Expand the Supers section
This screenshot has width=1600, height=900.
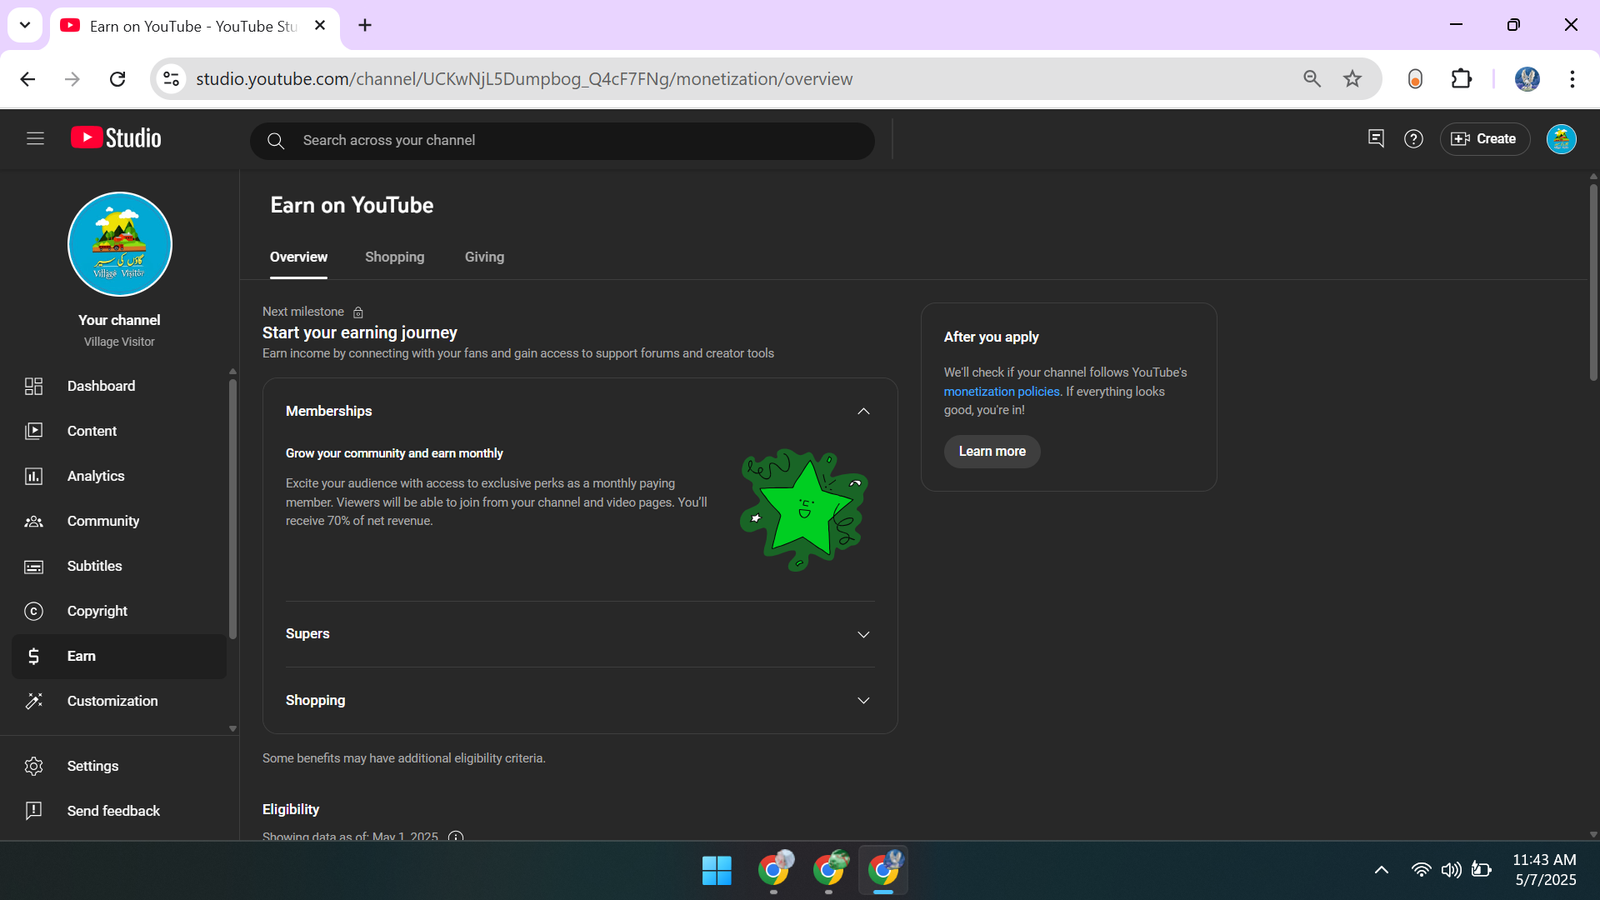coord(580,634)
